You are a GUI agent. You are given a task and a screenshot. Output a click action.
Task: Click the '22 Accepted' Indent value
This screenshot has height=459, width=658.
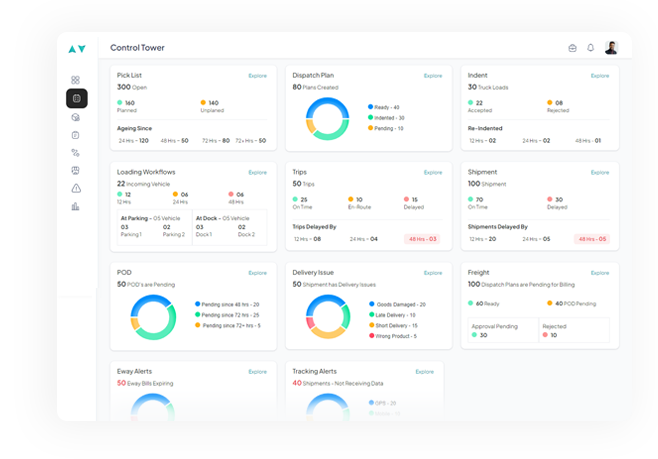[480, 106]
